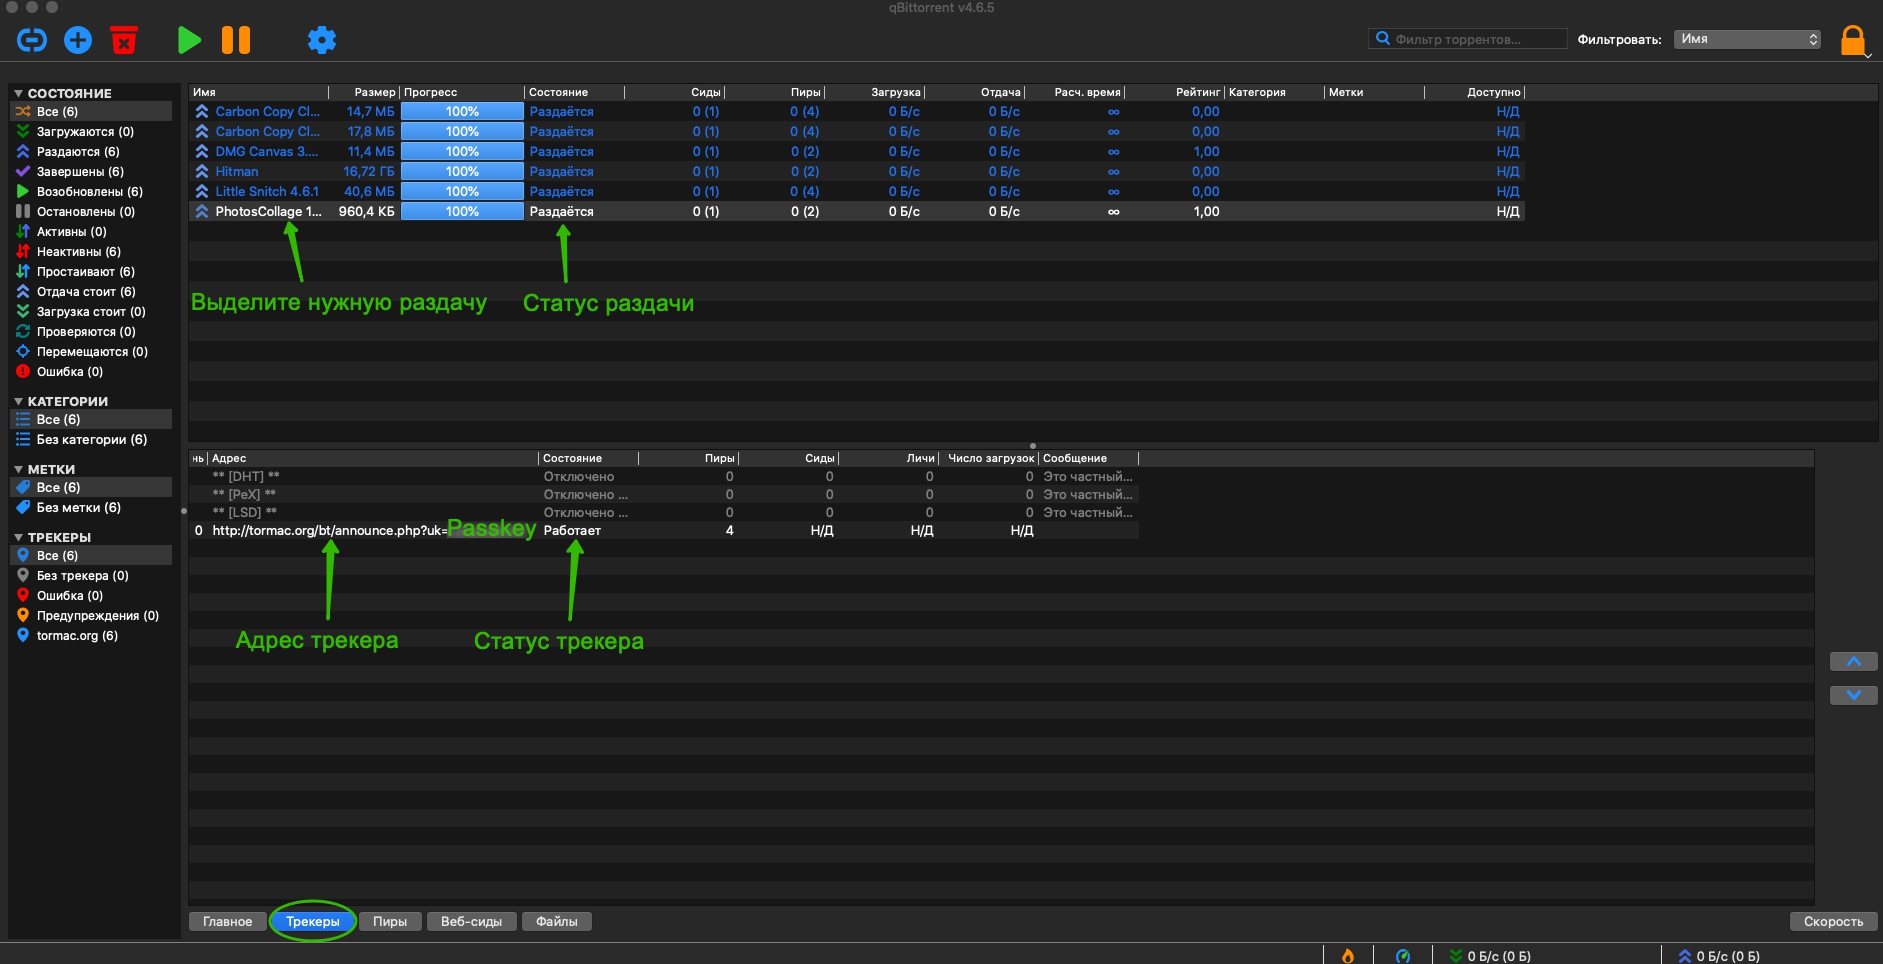The height and width of the screenshot is (964, 1883).
Task: Open the Имя filter dropdown
Action: [x=1747, y=39]
